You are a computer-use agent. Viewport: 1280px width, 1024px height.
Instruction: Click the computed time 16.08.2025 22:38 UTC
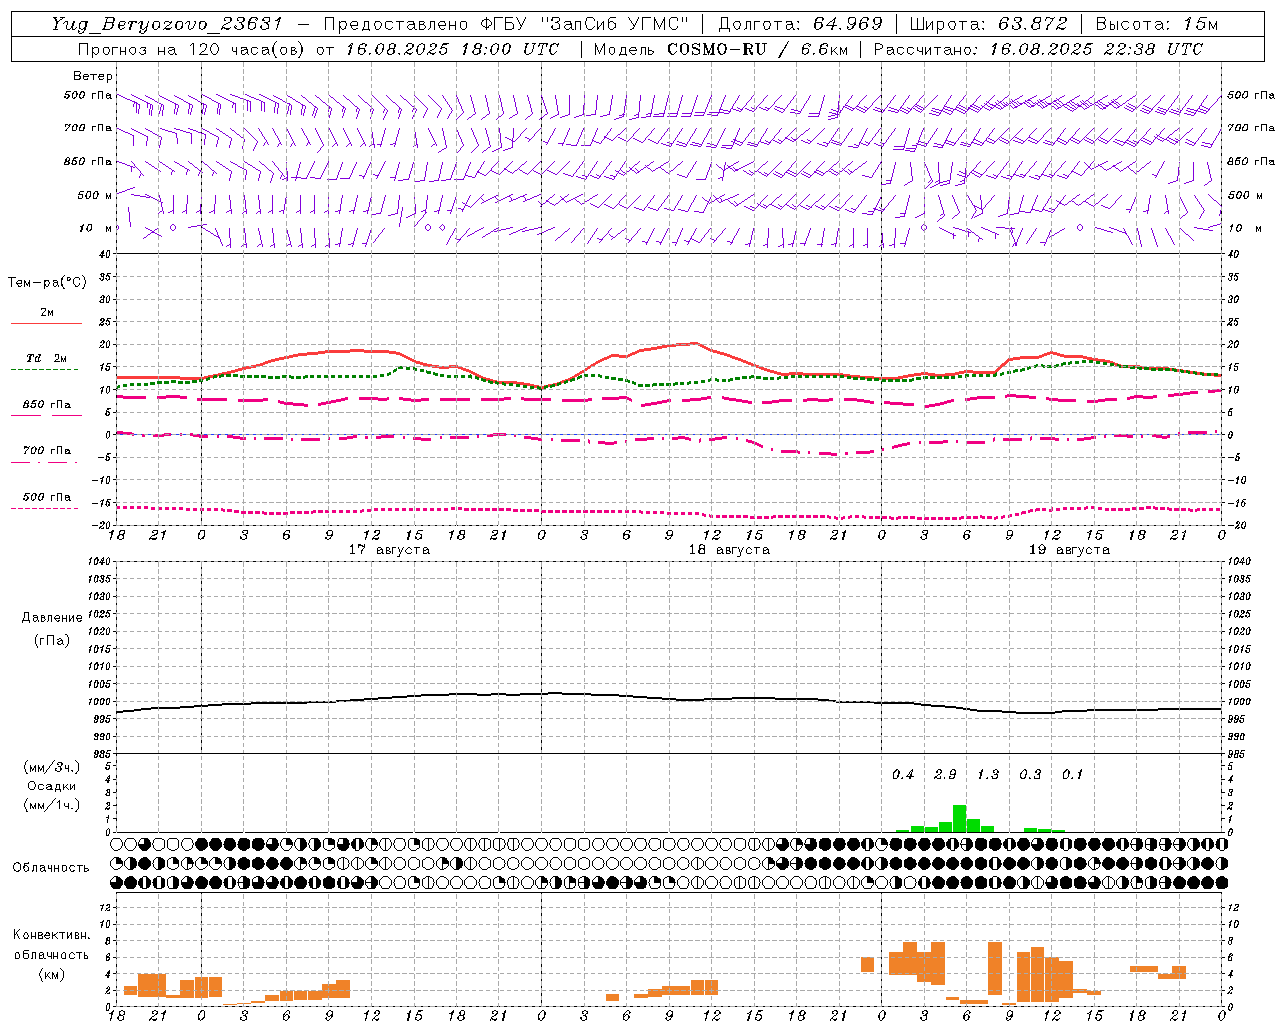[x=1097, y=49]
